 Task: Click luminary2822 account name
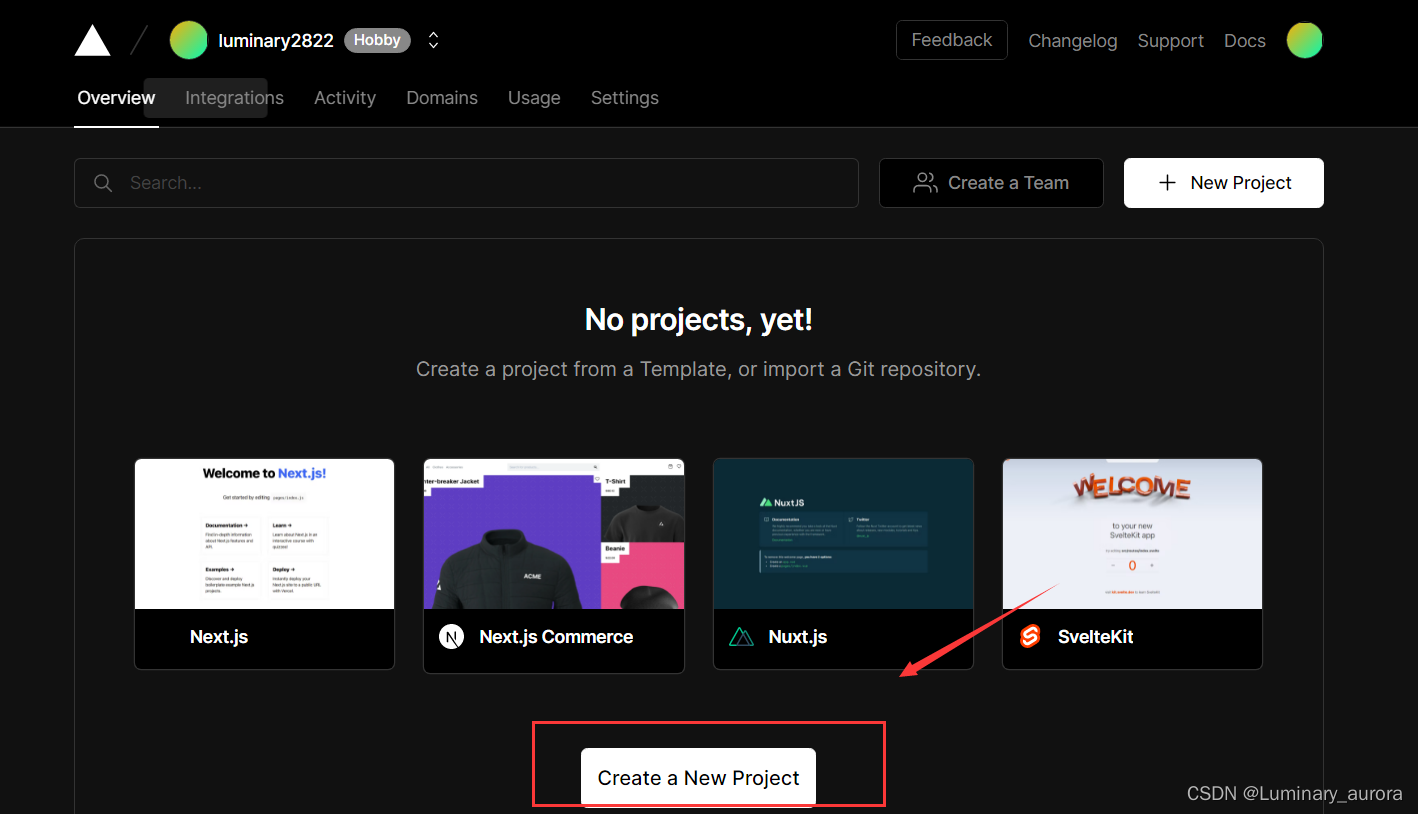tap(276, 41)
